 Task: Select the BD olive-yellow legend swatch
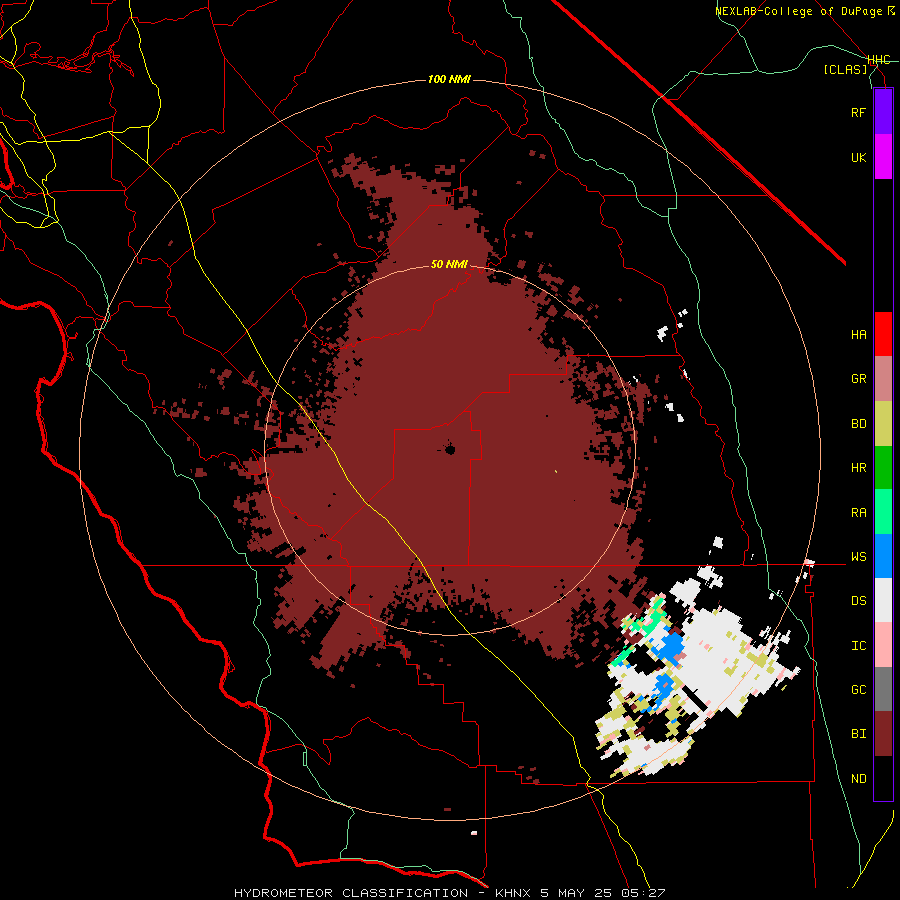click(x=883, y=424)
